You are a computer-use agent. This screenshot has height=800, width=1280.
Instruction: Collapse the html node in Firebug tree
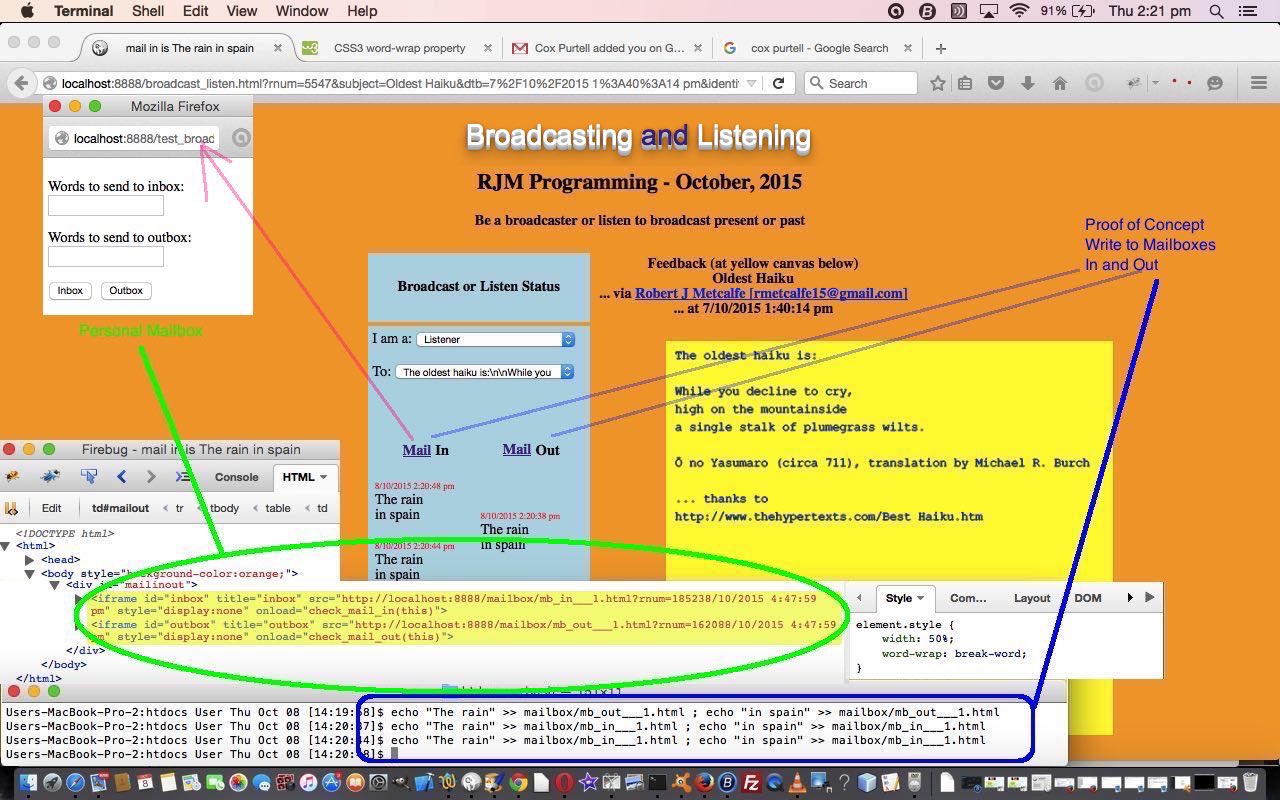coord(6,546)
